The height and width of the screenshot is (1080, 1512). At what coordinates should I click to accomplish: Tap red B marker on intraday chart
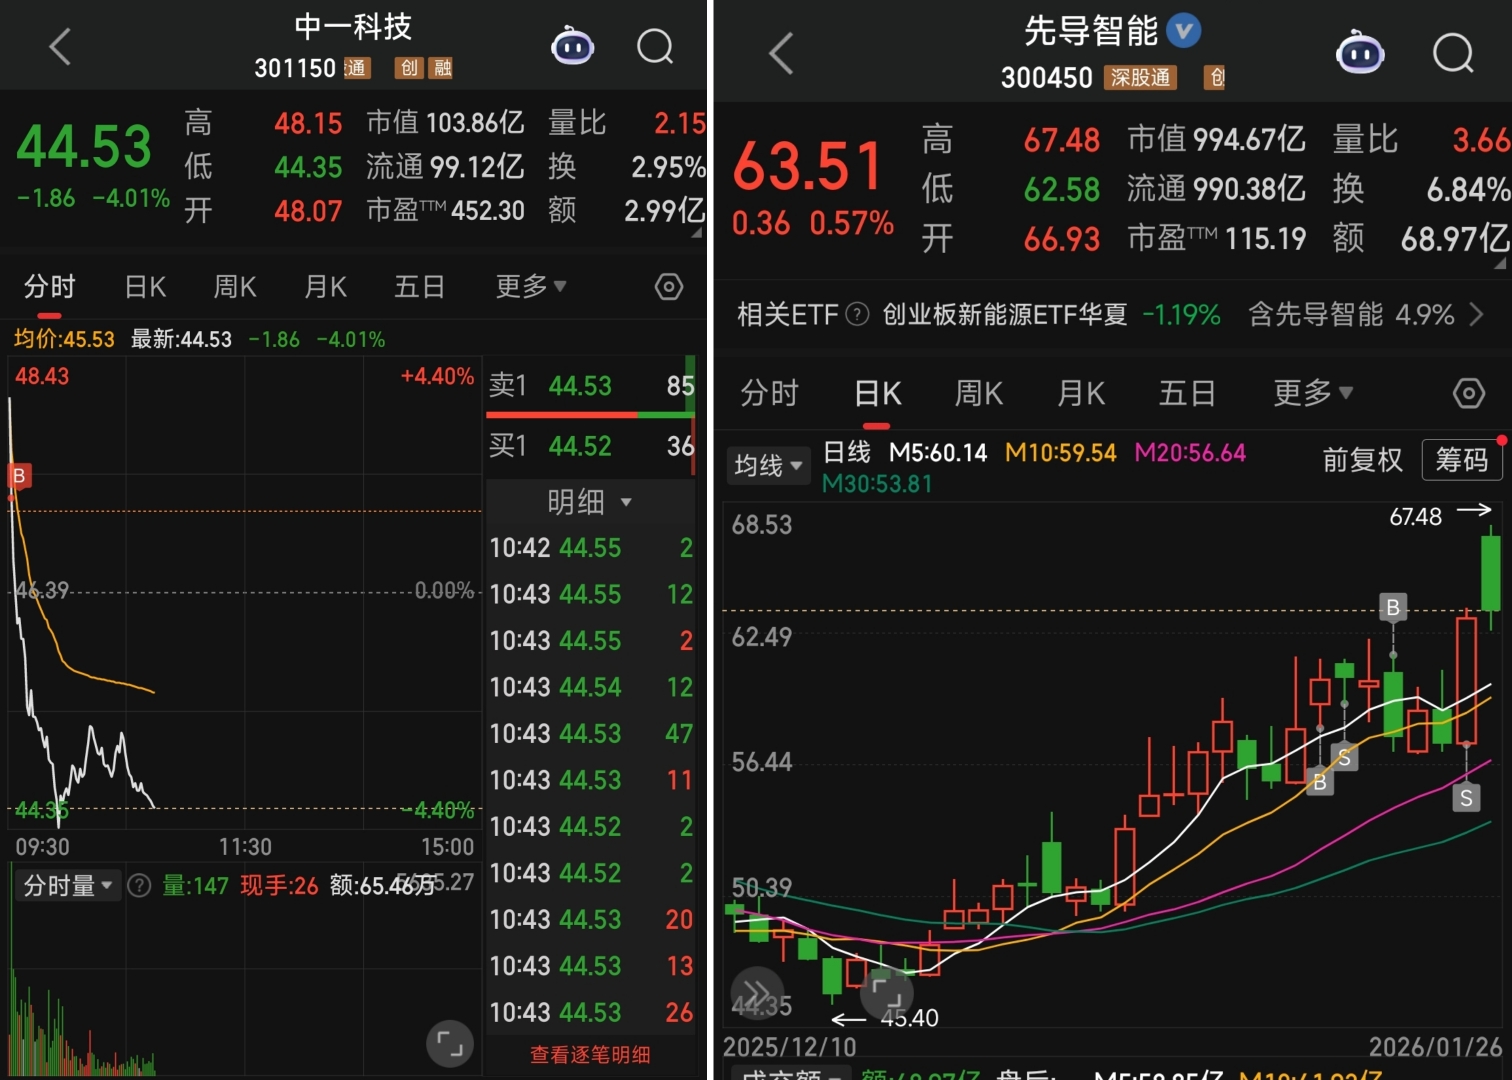[x=19, y=475]
